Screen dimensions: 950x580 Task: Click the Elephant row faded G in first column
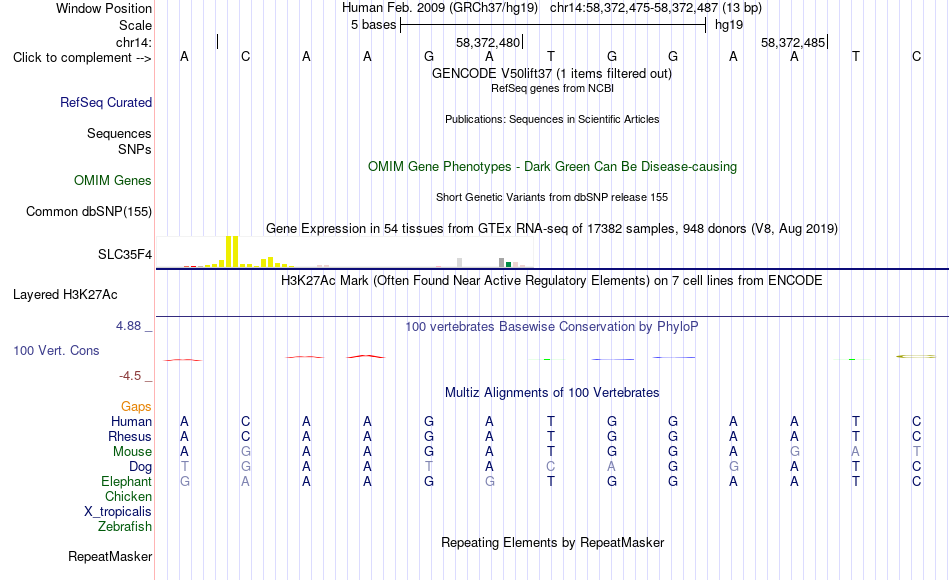click(x=185, y=481)
